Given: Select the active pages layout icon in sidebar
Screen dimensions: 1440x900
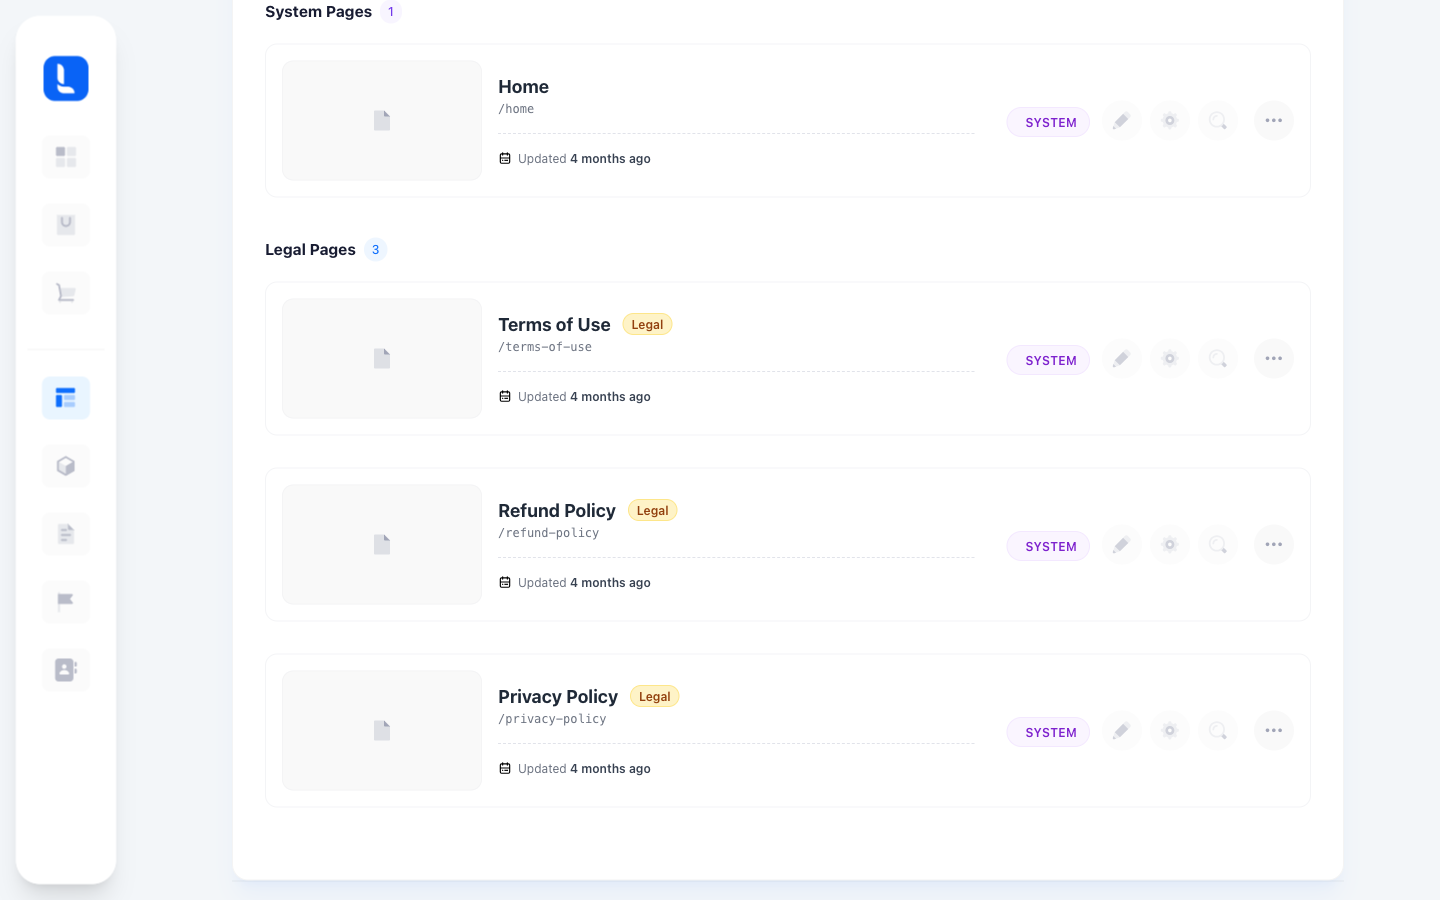Looking at the screenshot, I should [66, 398].
